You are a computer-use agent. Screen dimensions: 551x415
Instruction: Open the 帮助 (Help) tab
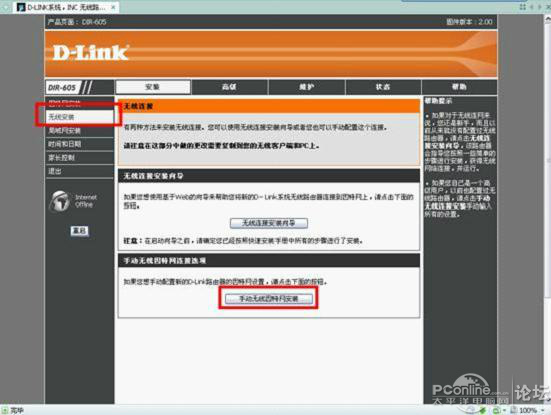click(459, 87)
